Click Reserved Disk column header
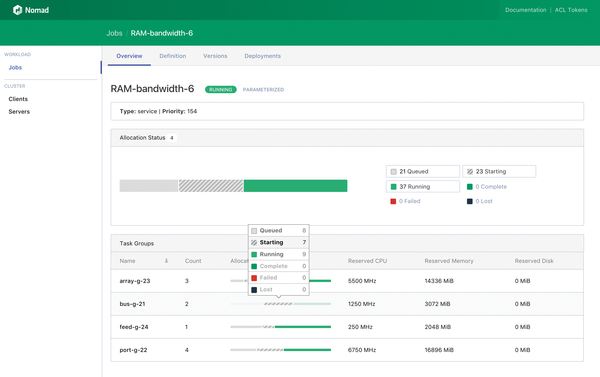This screenshot has height=377, width=600. pyautogui.click(x=534, y=261)
